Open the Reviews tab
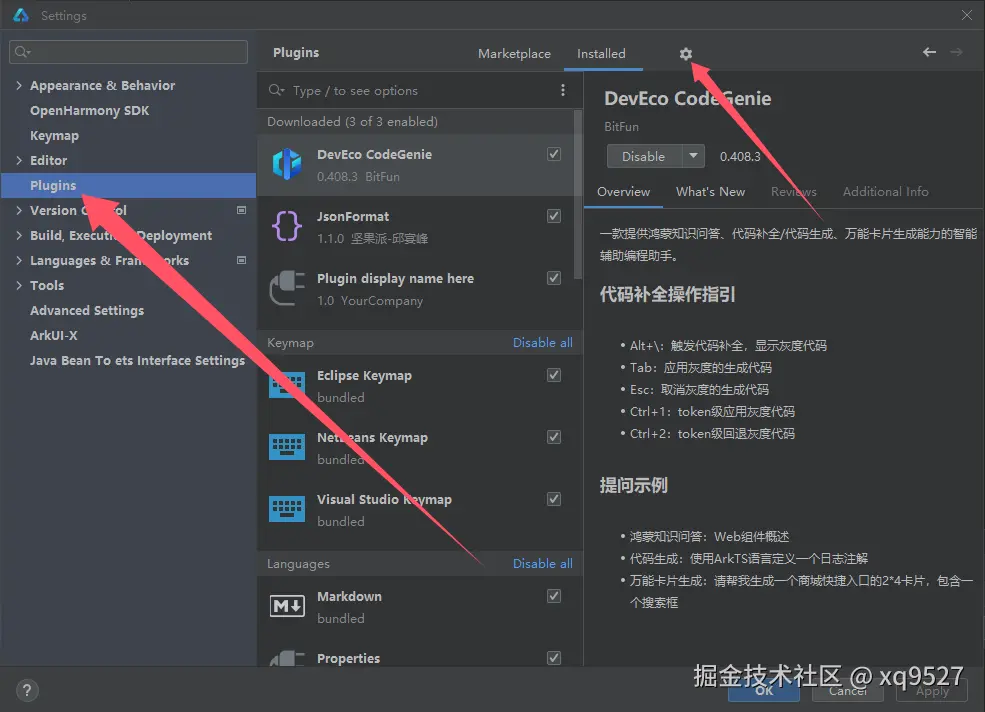Viewport: 985px width, 712px height. (793, 192)
